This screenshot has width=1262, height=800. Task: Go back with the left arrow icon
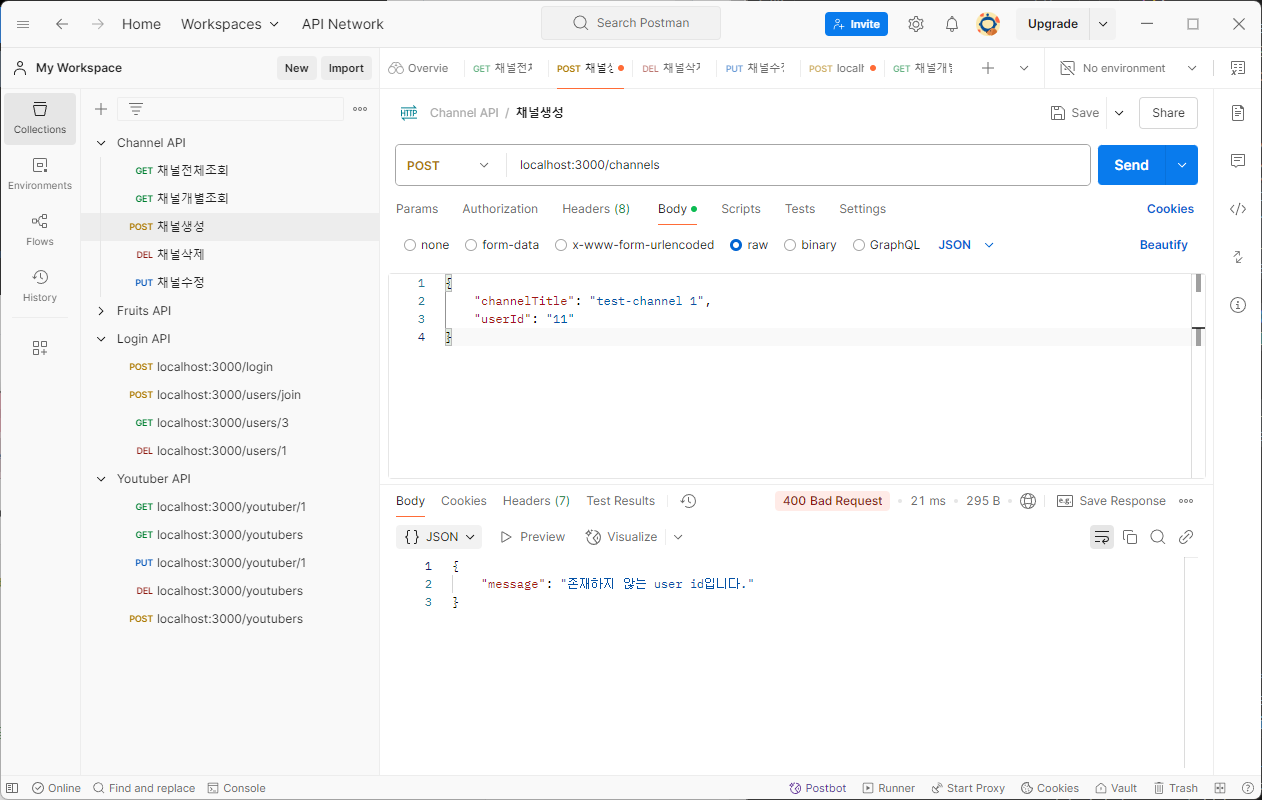(62, 24)
